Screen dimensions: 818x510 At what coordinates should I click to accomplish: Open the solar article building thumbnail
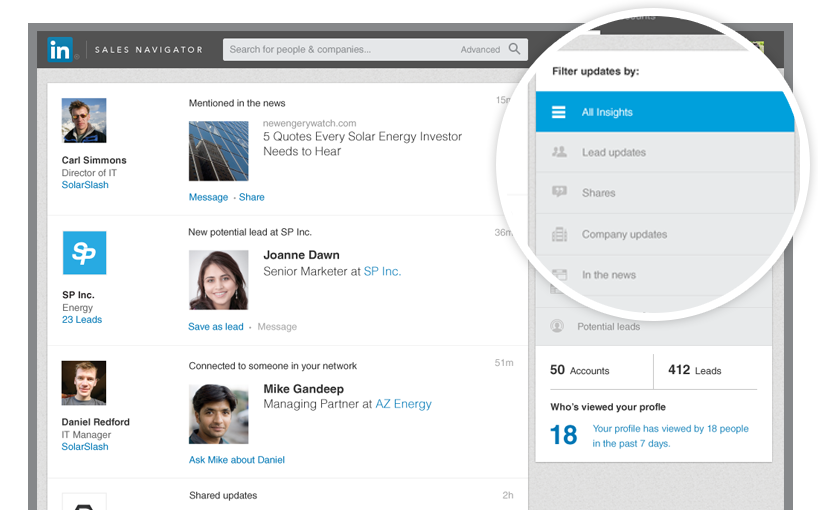coord(219,151)
